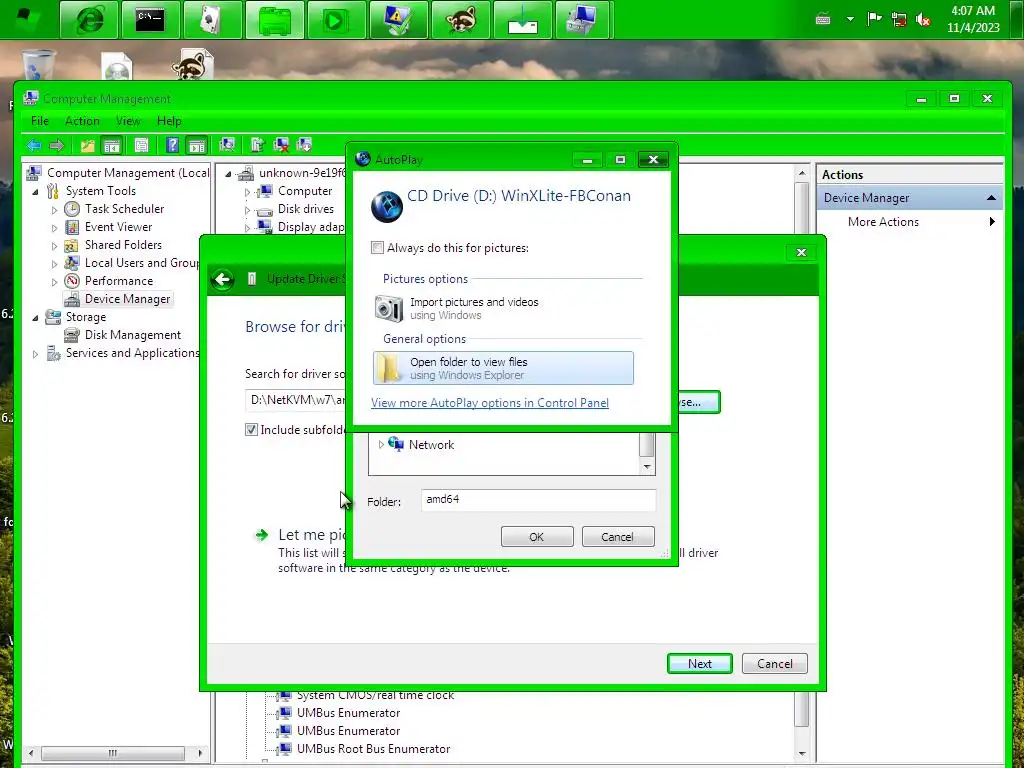
Task: Open the Action menu
Action: (82, 121)
